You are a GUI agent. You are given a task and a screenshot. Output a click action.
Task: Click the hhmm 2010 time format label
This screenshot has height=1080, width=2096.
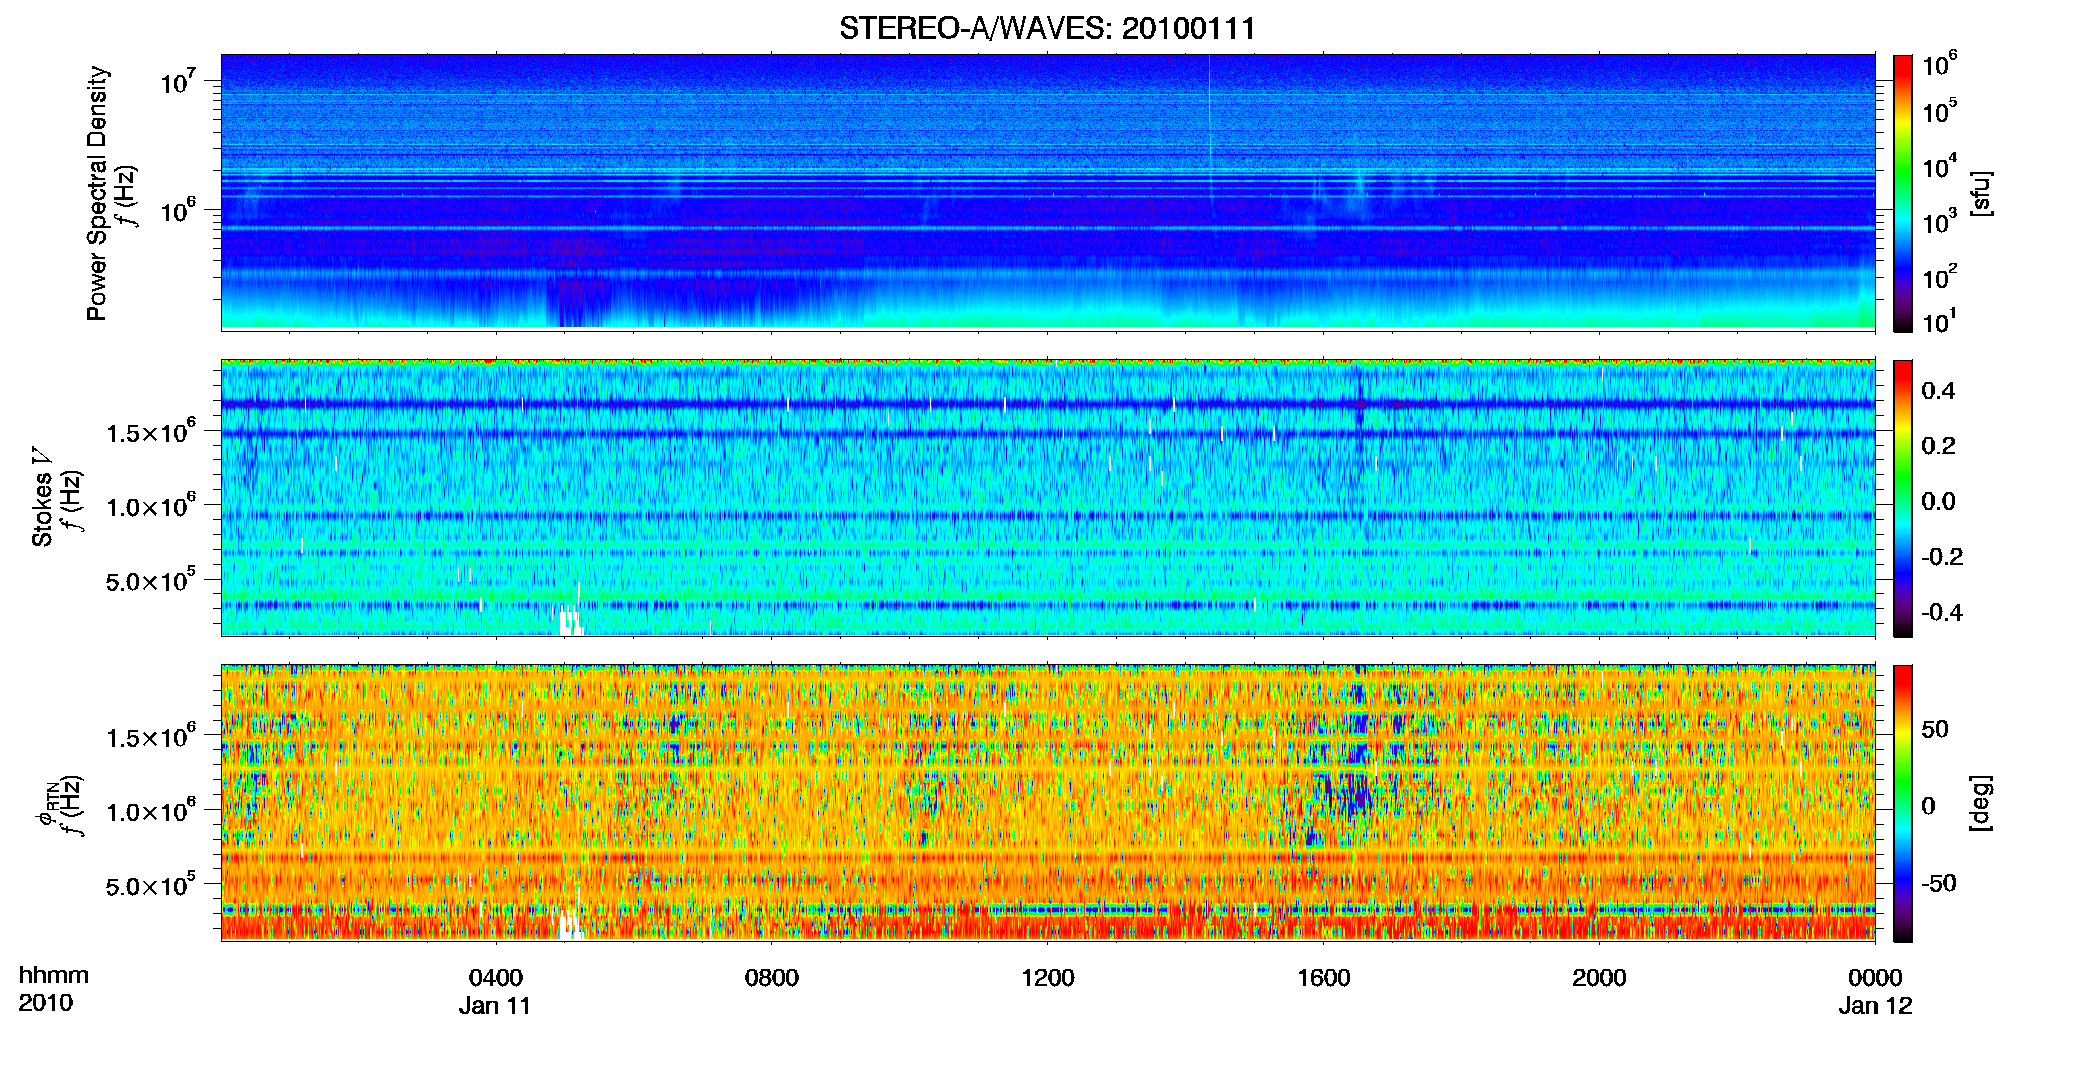tap(53, 989)
